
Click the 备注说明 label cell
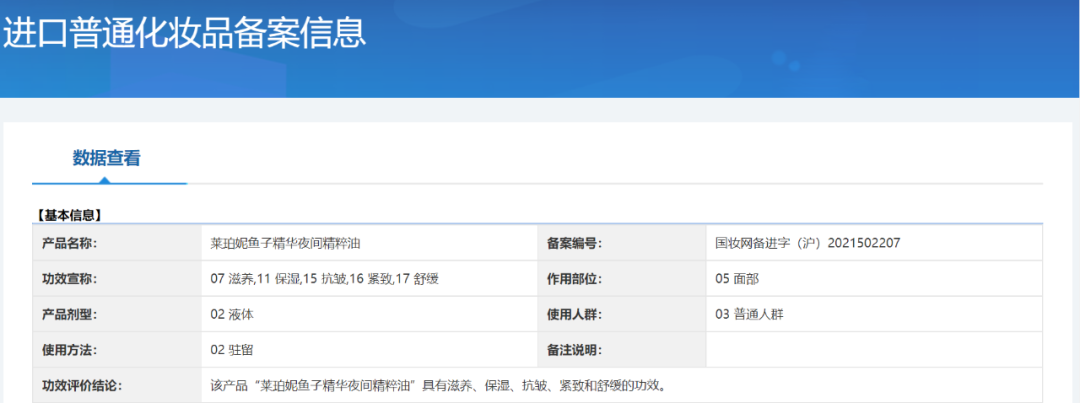pyautogui.click(x=622, y=350)
